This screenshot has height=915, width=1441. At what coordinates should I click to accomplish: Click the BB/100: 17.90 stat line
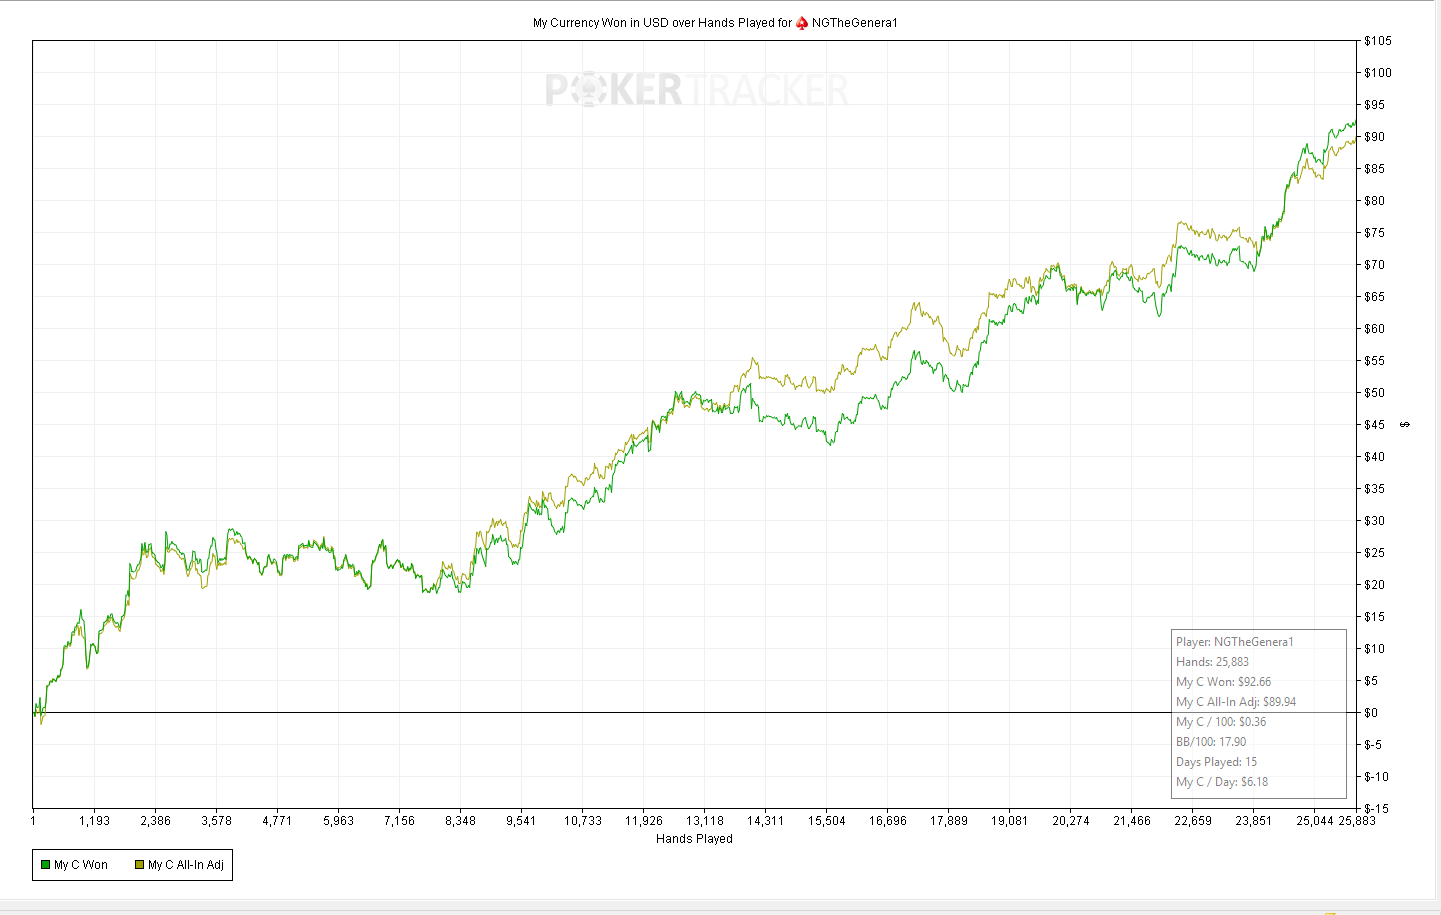pyautogui.click(x=1211, y=742)
